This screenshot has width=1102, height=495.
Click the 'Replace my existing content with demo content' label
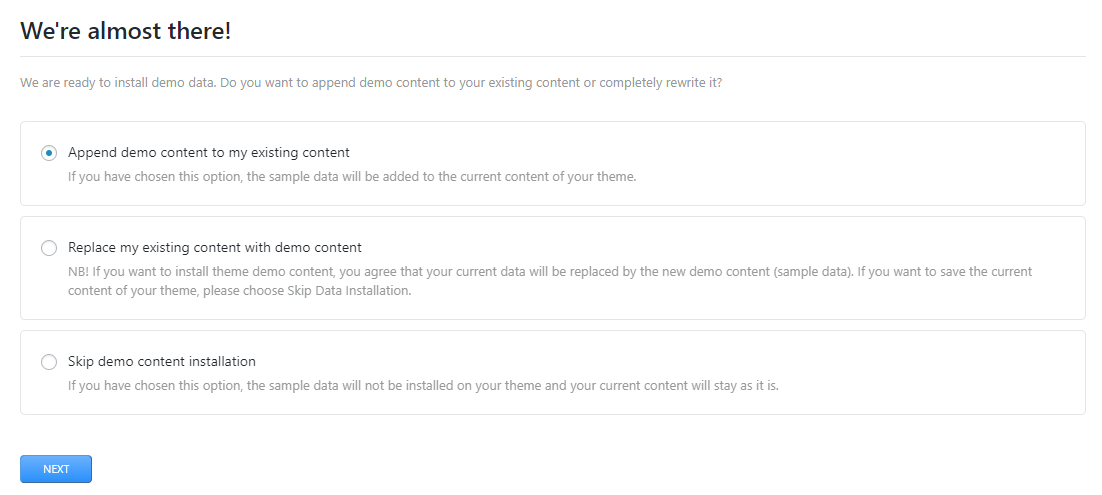214,247
